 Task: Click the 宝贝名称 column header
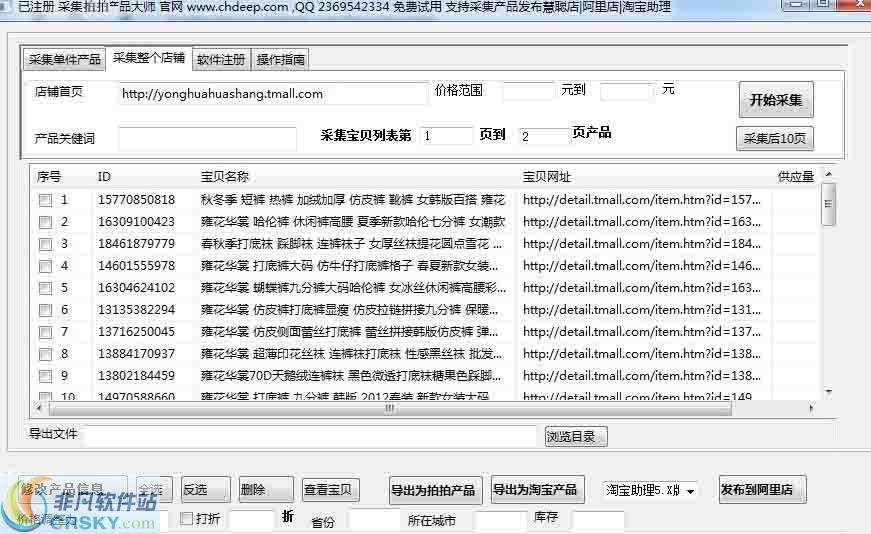coord(224,177)
